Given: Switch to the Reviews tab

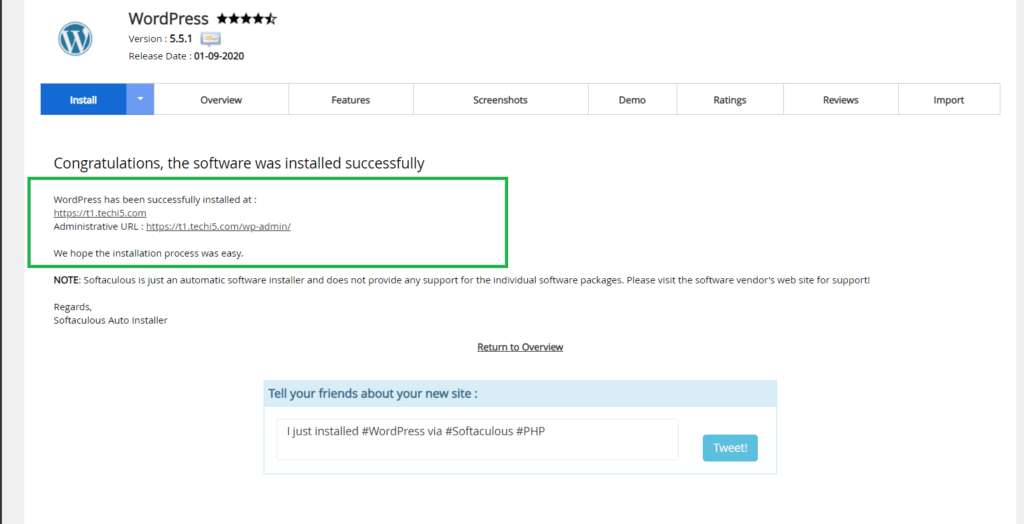Looking at the screenshot, I should pyautogui.click(x=840, y=100).
